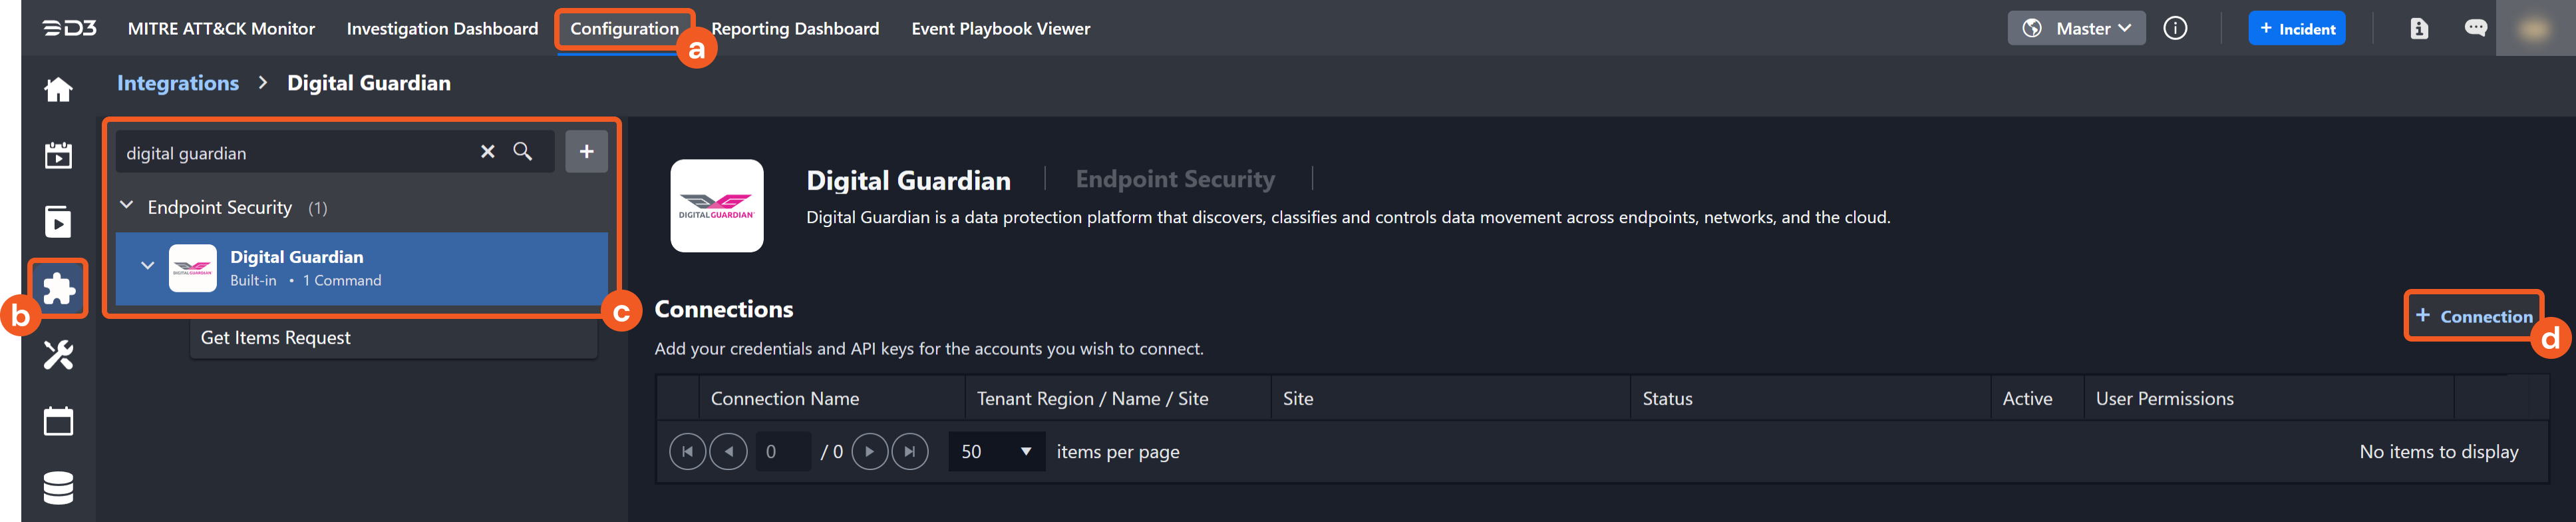Click the home icon in sidebar
Screen dimensions: 2576x522
58,90
